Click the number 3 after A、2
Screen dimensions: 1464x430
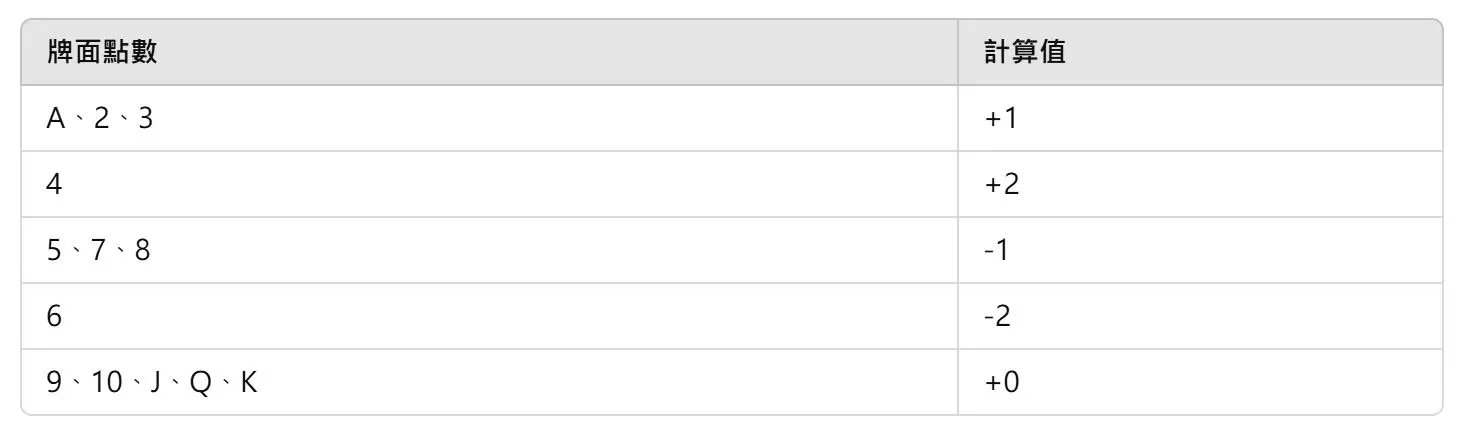pyautogui.click(x=145, y=119)
